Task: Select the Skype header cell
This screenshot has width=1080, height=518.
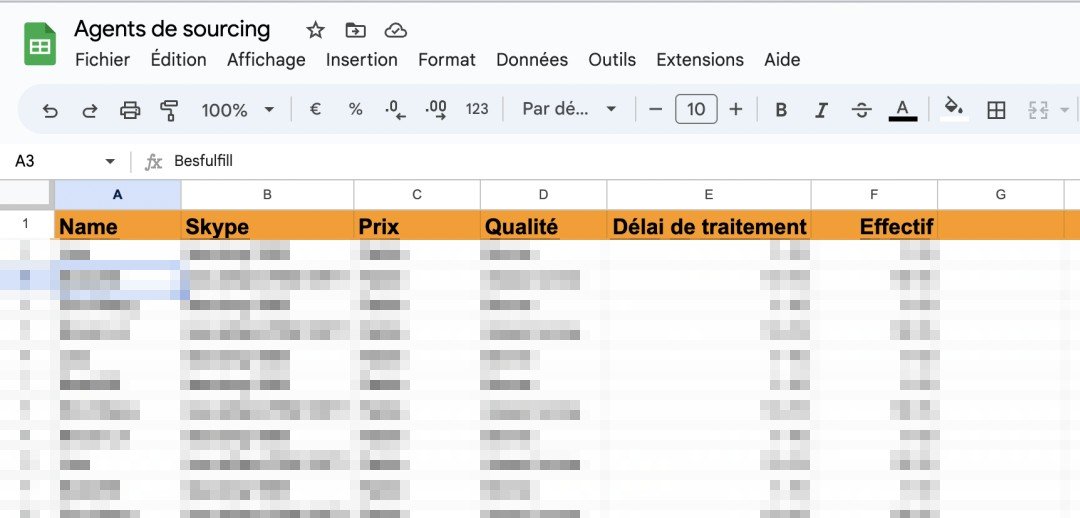Action: [267, 225]
